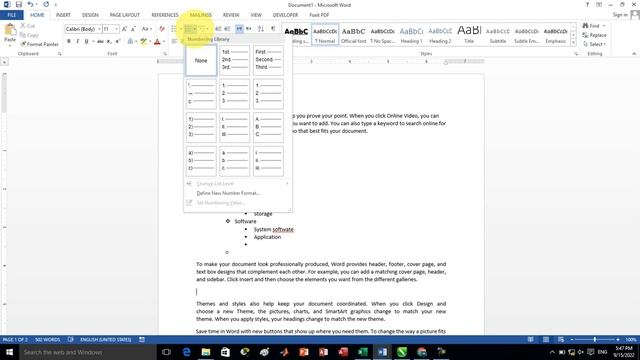Switch to the DESIGN tab
This screenshot has width=640, height=360.
(x=90, y=15)
